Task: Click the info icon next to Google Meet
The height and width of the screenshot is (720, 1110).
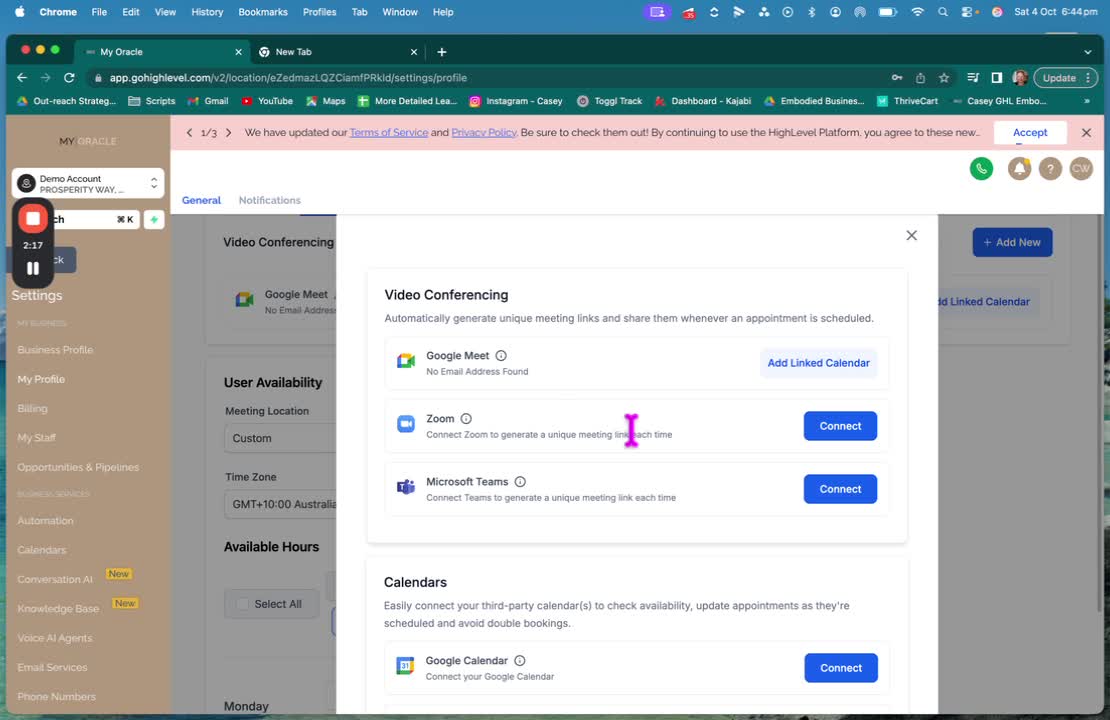Action: 501,355
